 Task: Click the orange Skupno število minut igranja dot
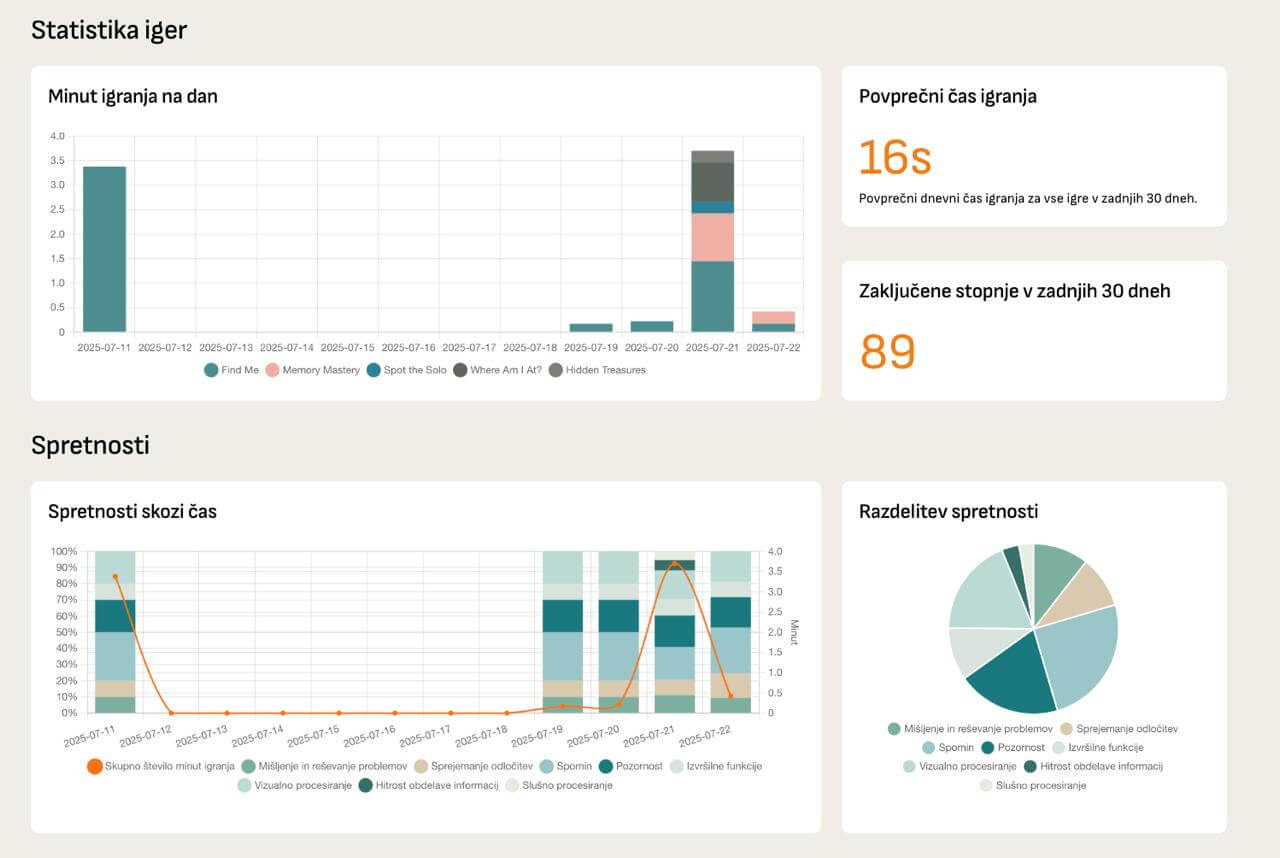pos(94,766)
